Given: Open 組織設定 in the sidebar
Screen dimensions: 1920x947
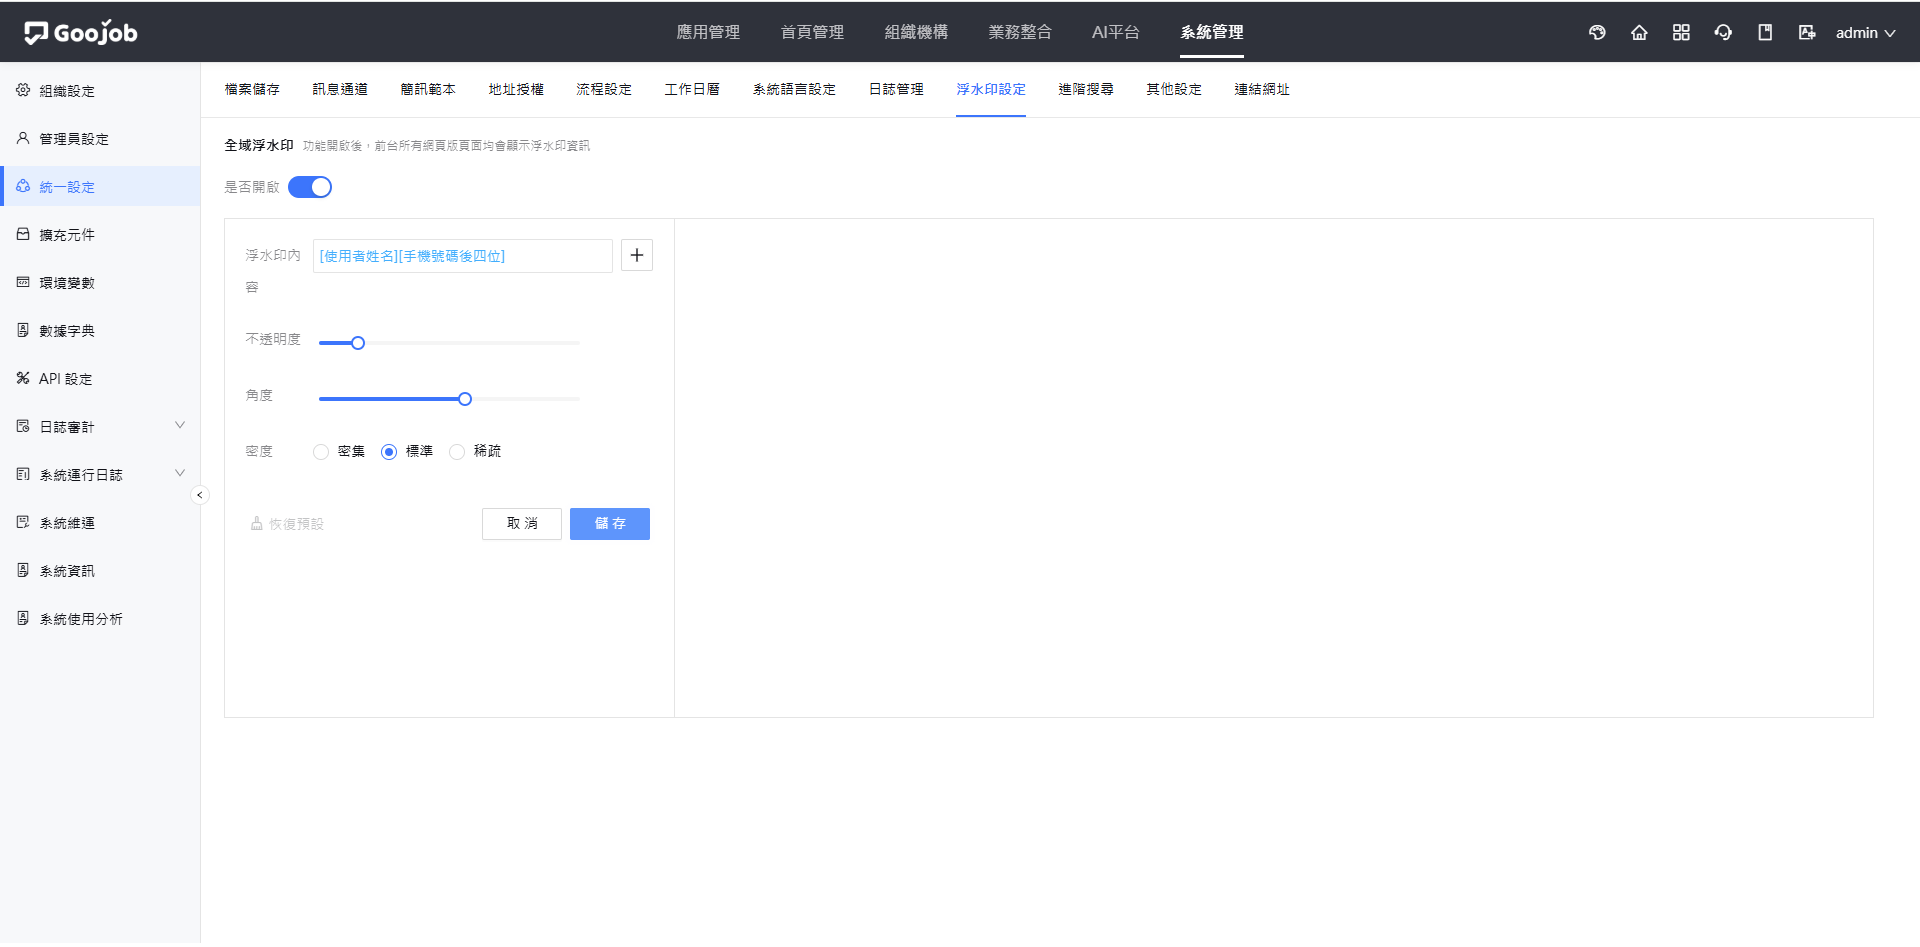Looking at the screenshot, I should pyautogui.click(x=100, y=90).
